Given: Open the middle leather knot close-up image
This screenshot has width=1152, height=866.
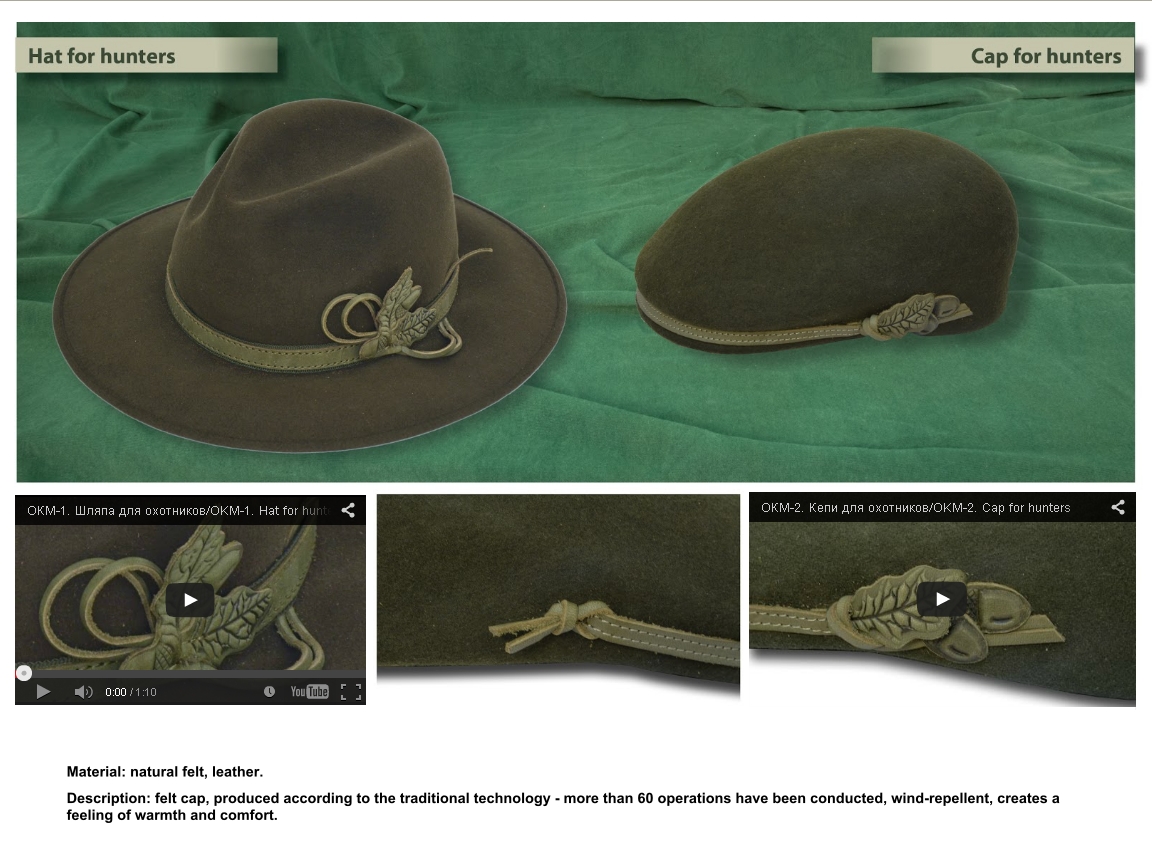Looking at the screenshot, I should click(x=558, y=590).
